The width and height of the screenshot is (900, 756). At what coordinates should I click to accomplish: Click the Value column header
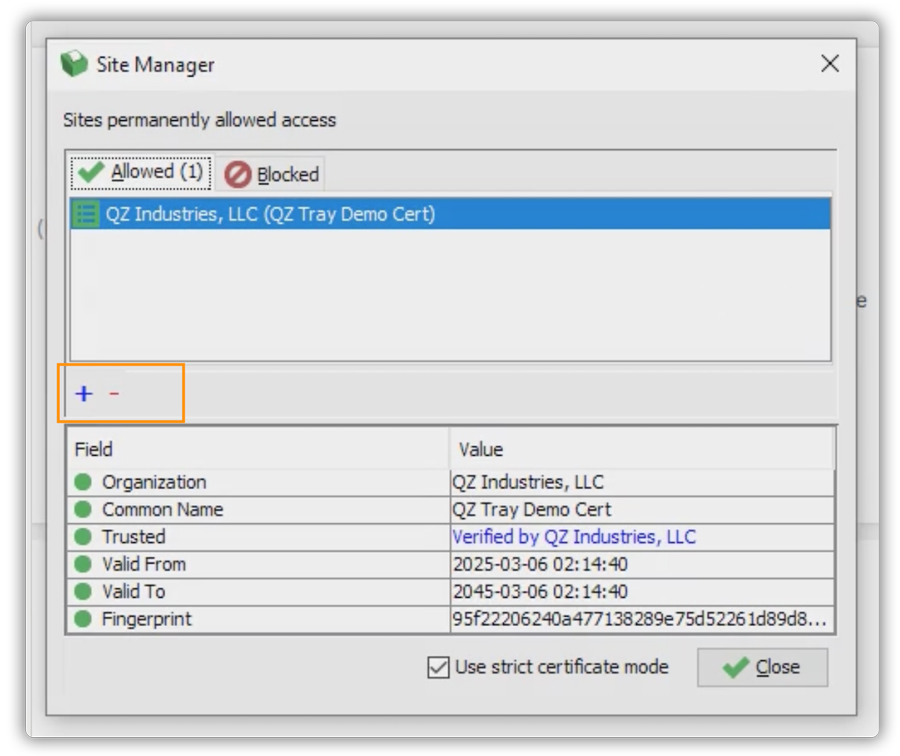coord(642,449)
